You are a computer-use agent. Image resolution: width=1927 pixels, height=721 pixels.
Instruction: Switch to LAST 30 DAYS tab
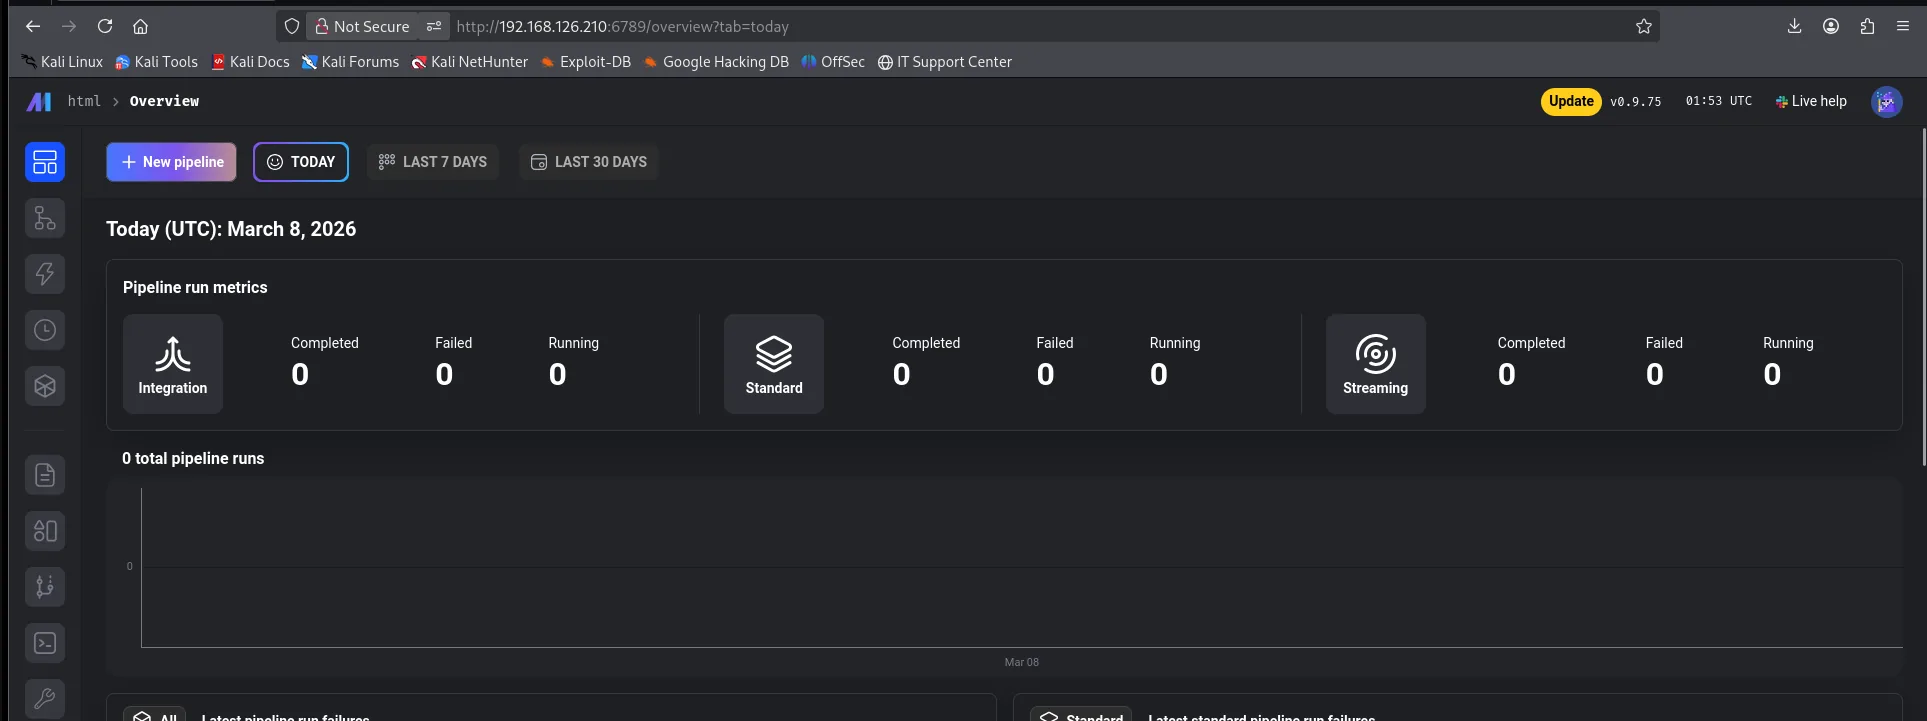589,162
